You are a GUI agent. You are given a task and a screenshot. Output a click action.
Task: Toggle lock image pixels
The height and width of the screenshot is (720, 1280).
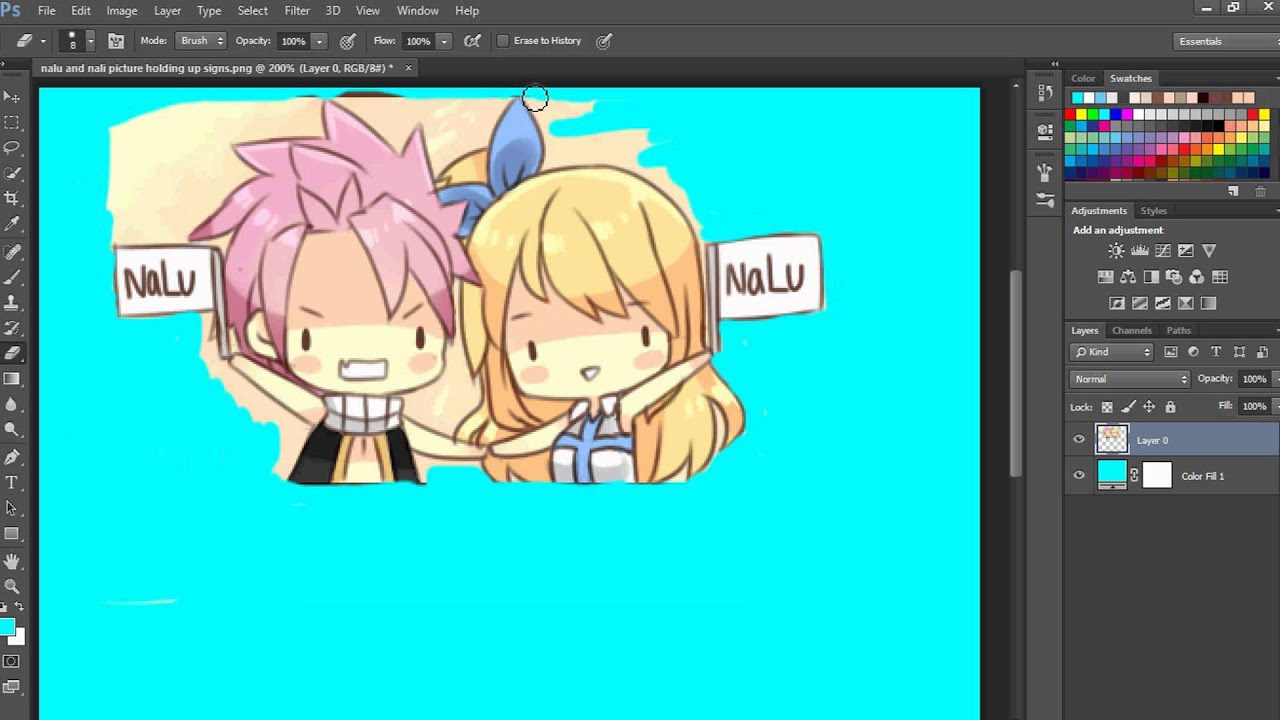1128,407
